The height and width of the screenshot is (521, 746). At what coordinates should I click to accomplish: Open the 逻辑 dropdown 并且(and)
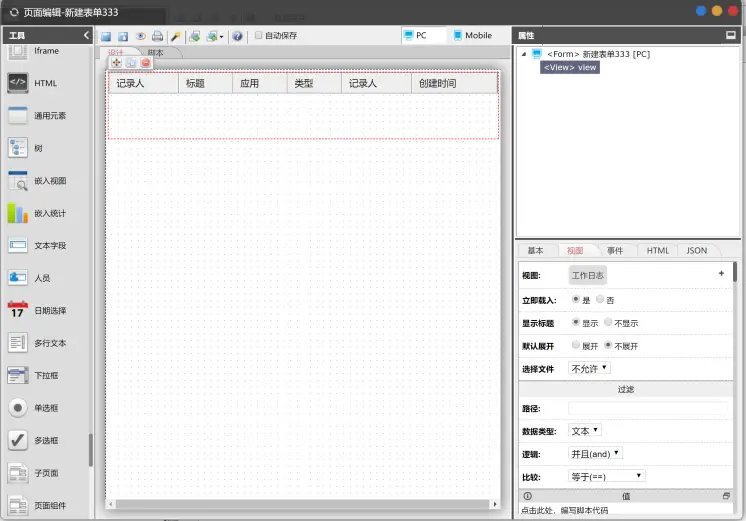(595, 453)
